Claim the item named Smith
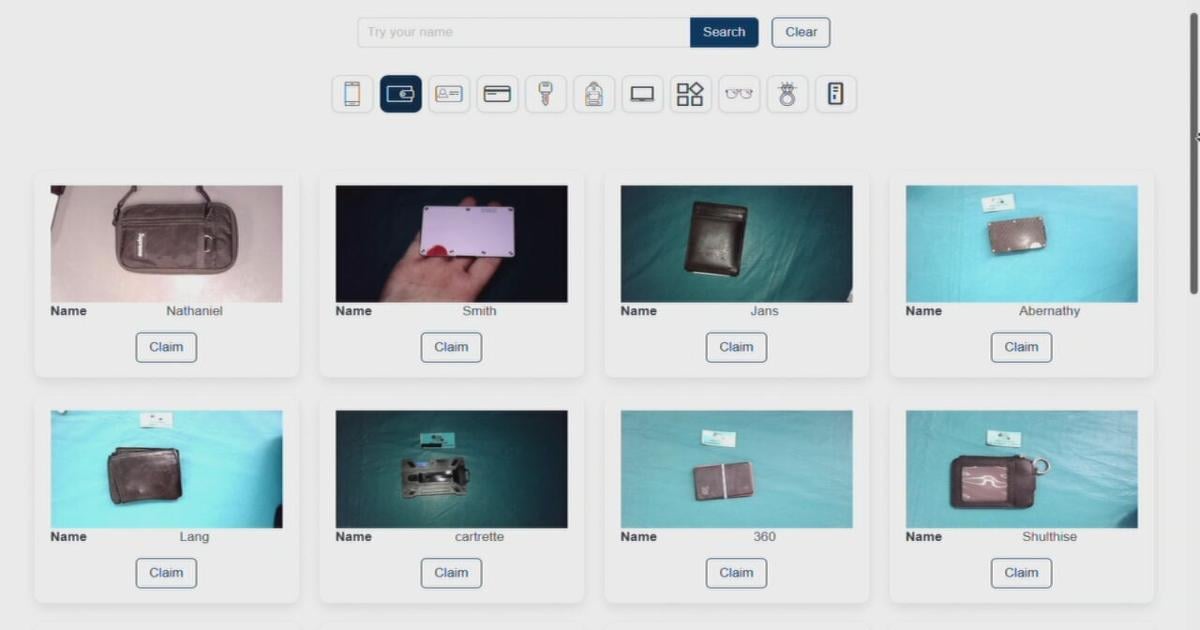 coord(451,347)
